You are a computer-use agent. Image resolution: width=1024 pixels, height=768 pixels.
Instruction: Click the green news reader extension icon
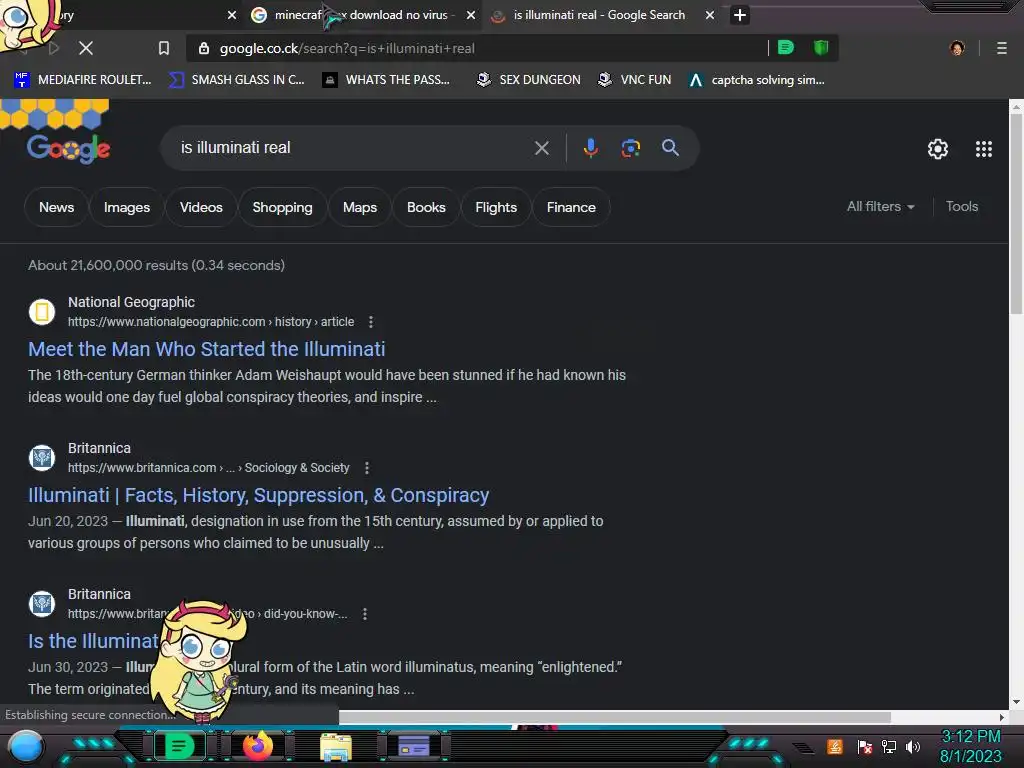tap(786, 48)
